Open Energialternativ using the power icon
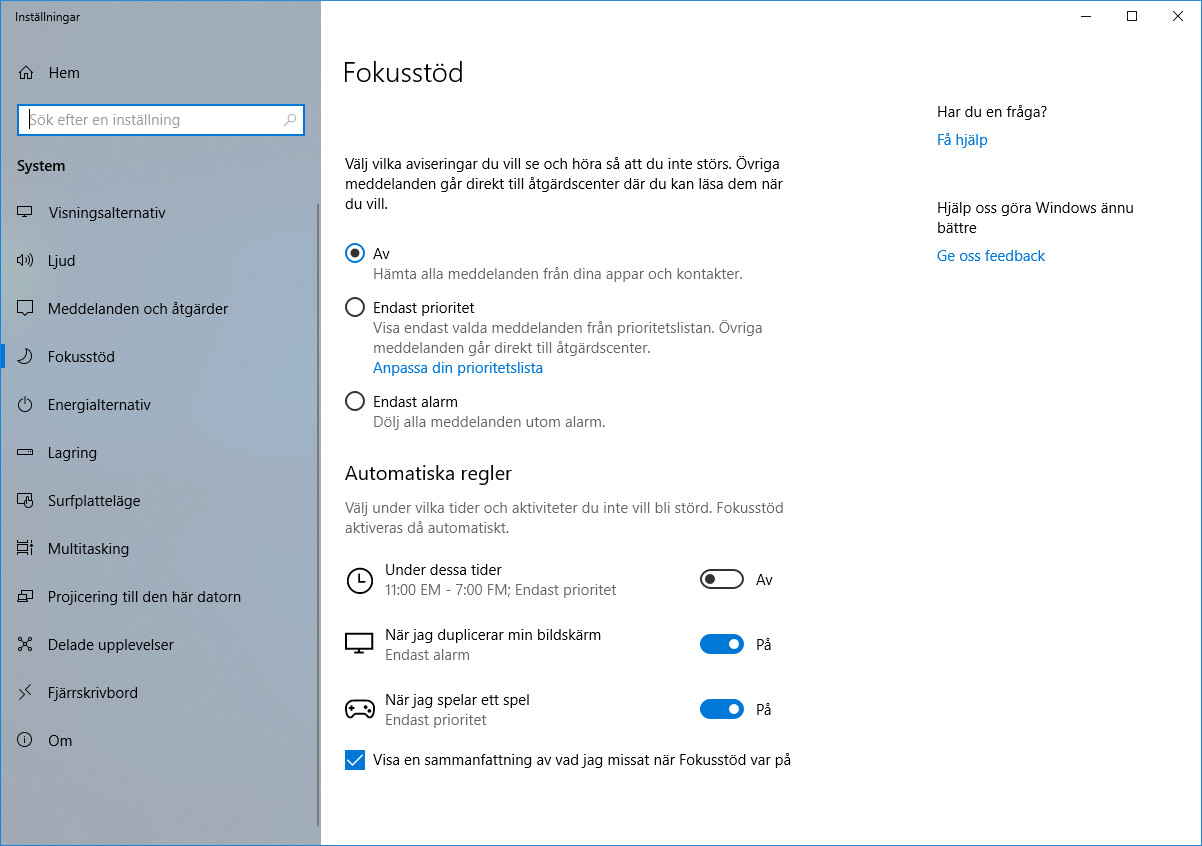Viewport: 1202px width, 846px height. pyautogui.click(x=24, y=404)
